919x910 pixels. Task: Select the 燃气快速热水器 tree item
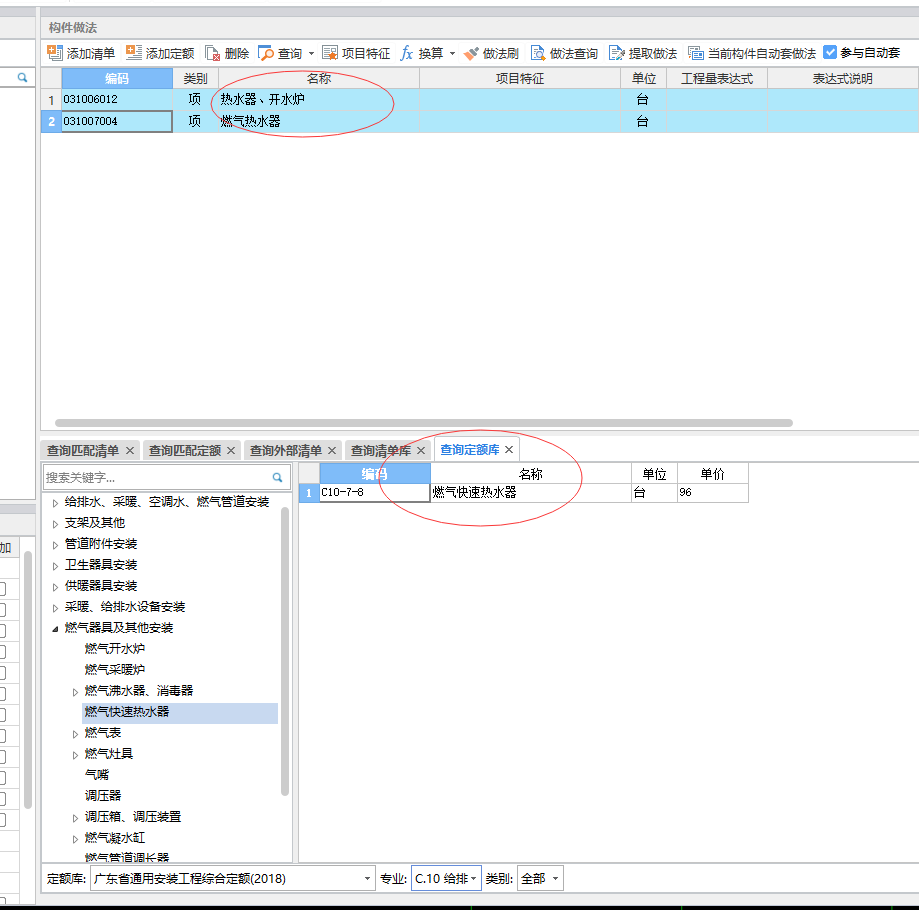point(180,713)
